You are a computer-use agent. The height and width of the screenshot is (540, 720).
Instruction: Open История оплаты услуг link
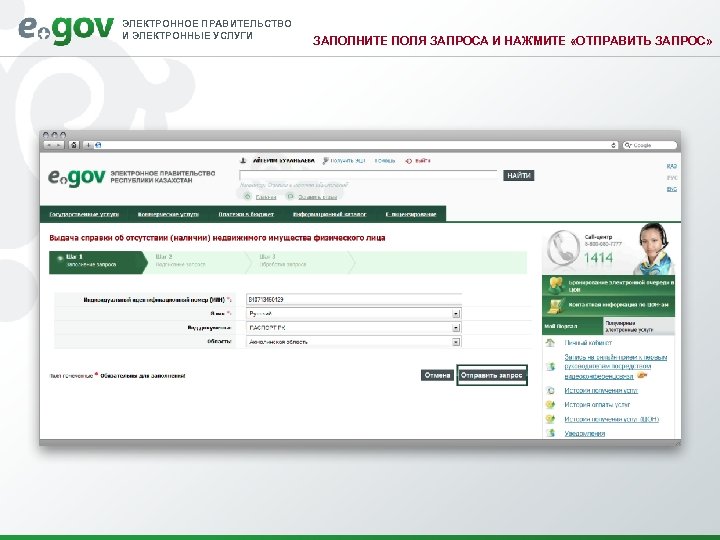click(x=597, y=405)
